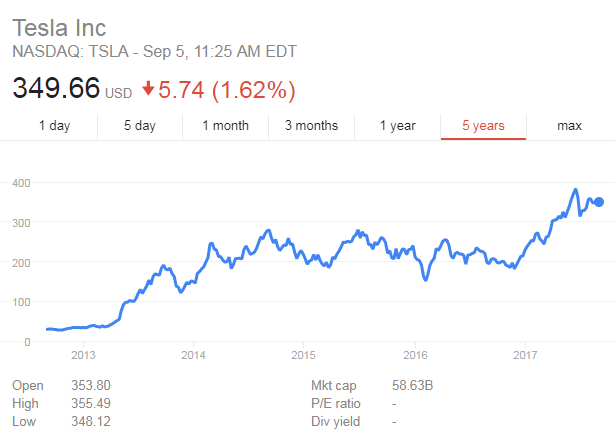Click the 5.74 (1.62%) change text

[227, 90]
